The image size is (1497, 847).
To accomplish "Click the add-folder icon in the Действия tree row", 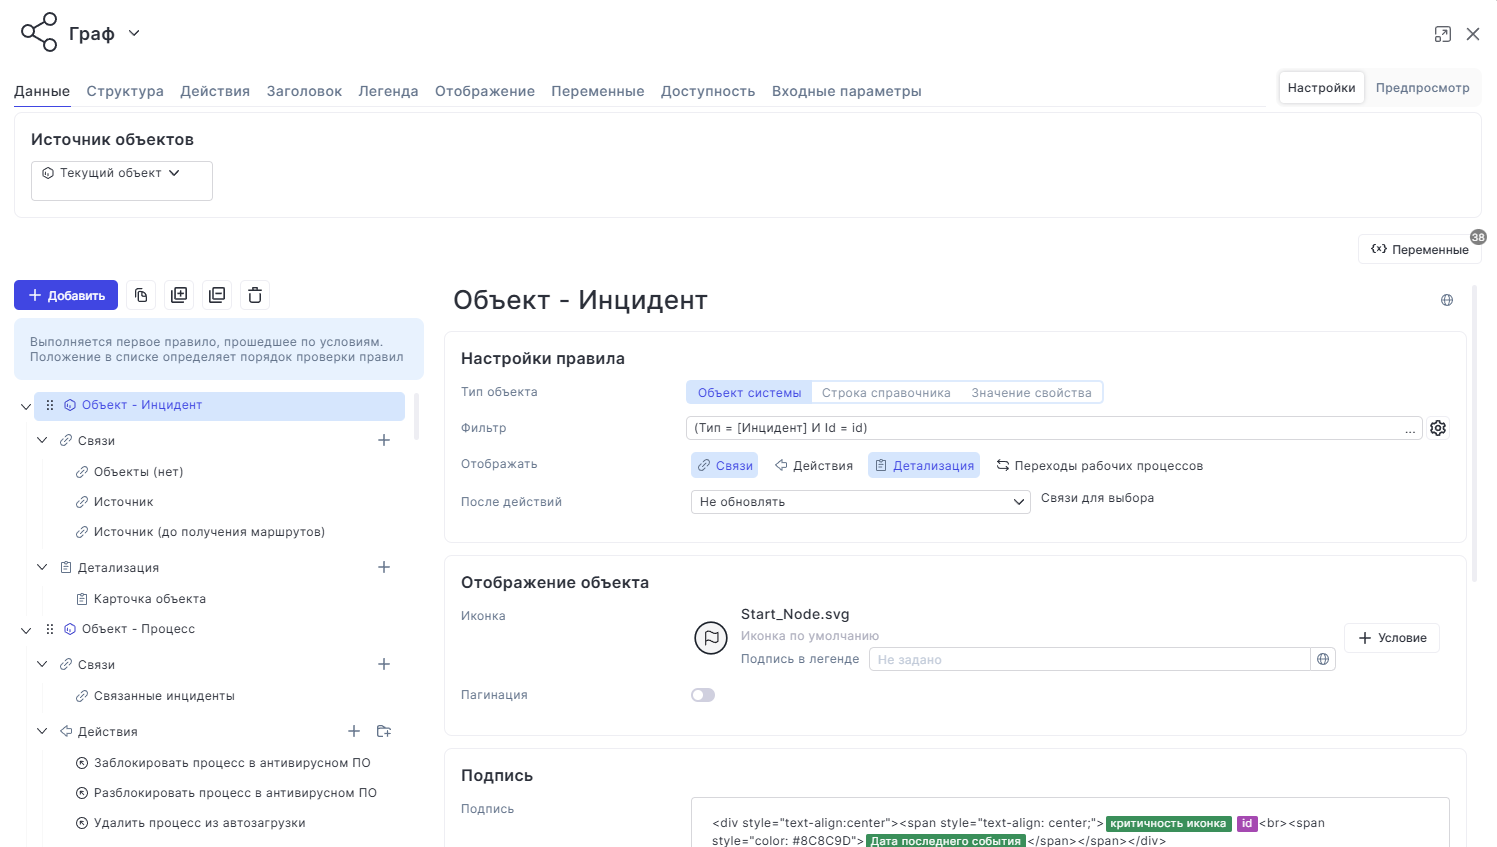I will tap(384, 731).
